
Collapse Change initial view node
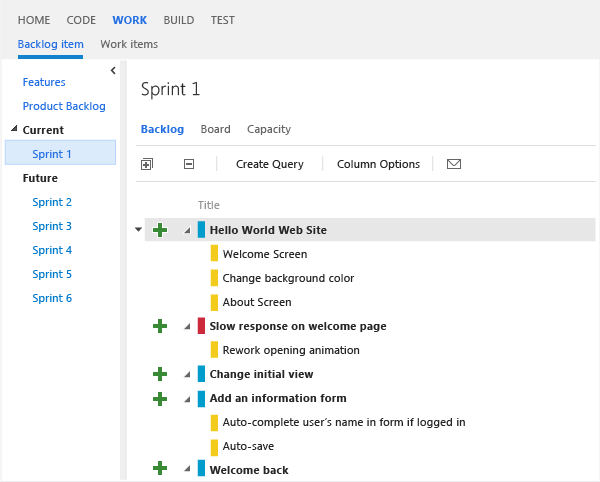tap(187, 375)
